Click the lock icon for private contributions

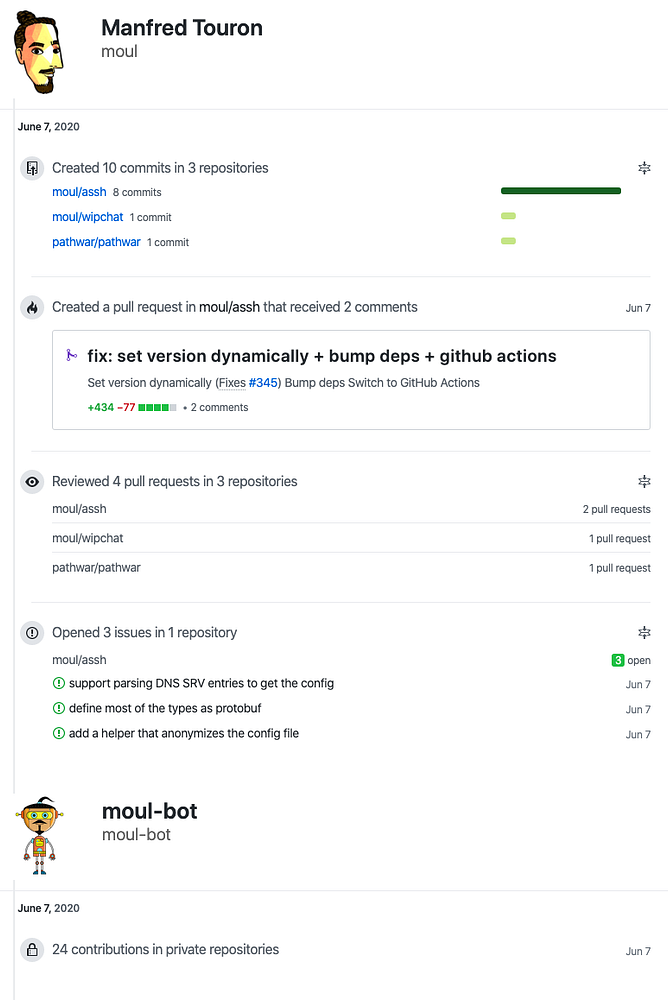(32, 950)
